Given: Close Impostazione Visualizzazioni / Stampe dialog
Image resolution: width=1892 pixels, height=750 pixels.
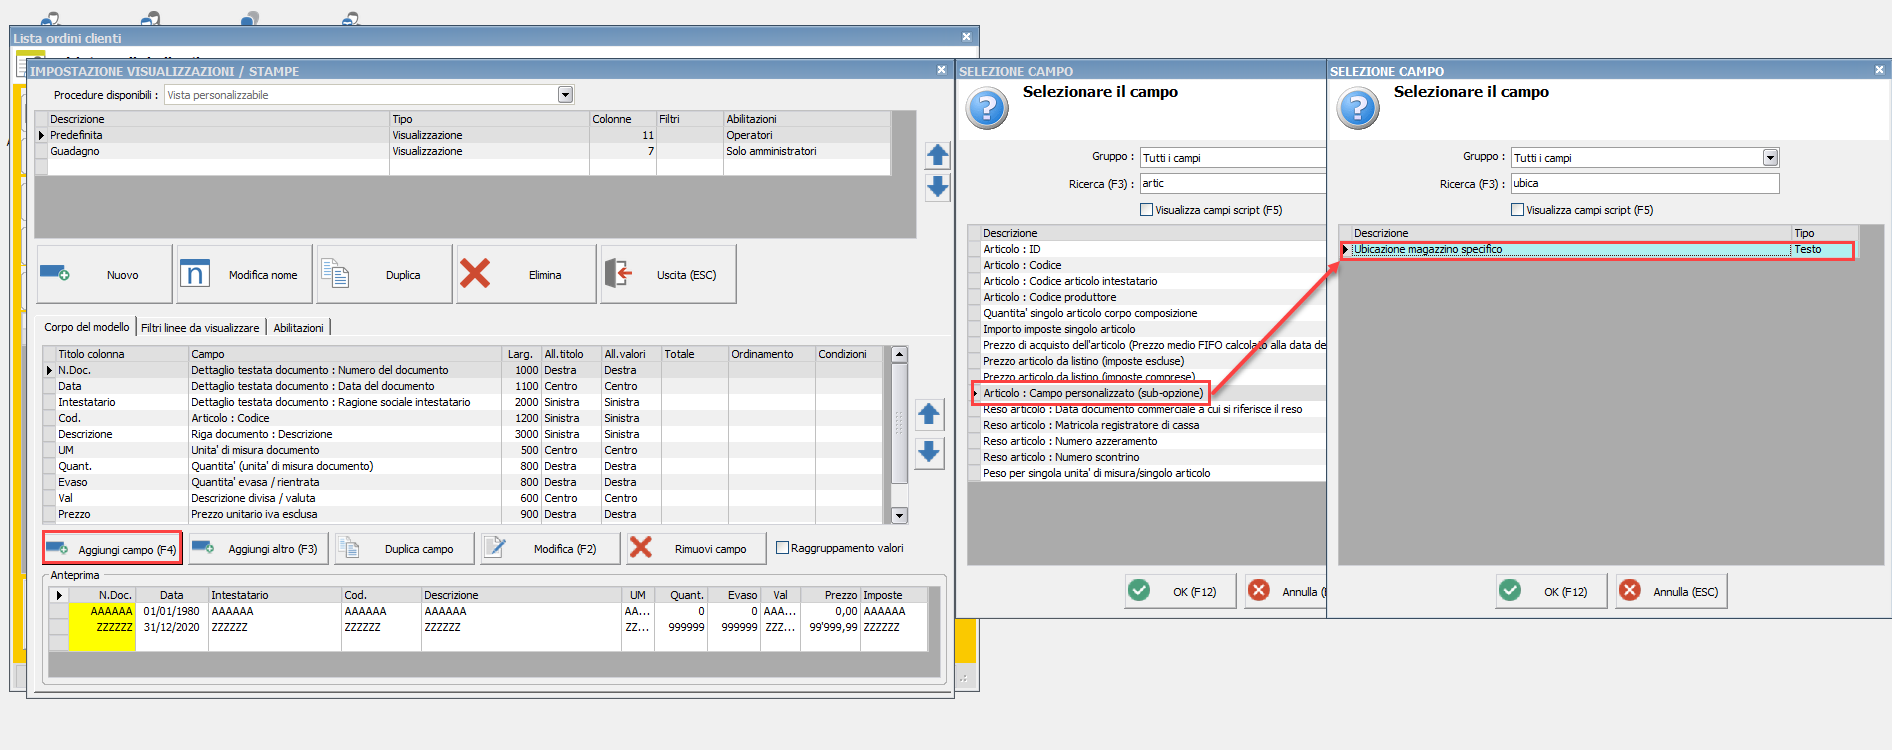Looking at the screenshot, I should pyautogui.click(x=941, y=70).
